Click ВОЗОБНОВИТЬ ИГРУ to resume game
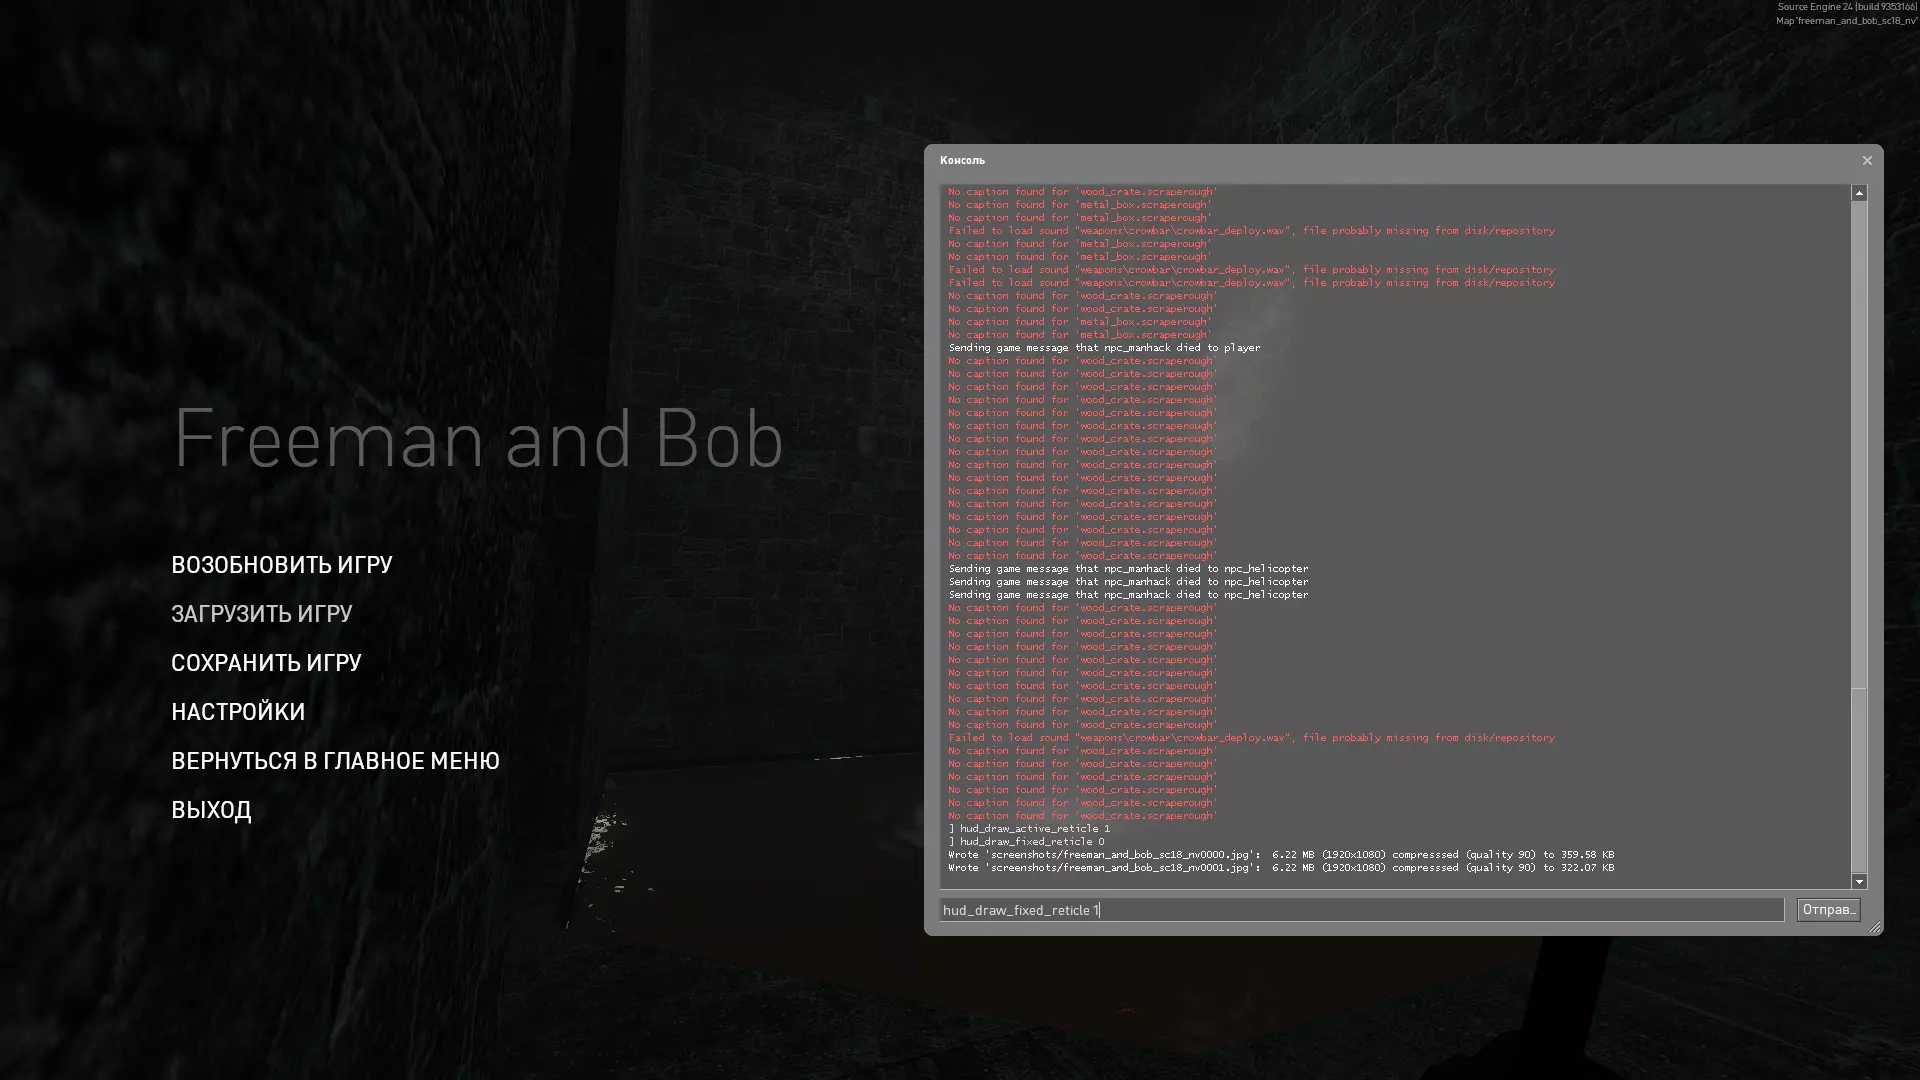The width and height of the screenshot is (1920, 1080). pos(281,565)
